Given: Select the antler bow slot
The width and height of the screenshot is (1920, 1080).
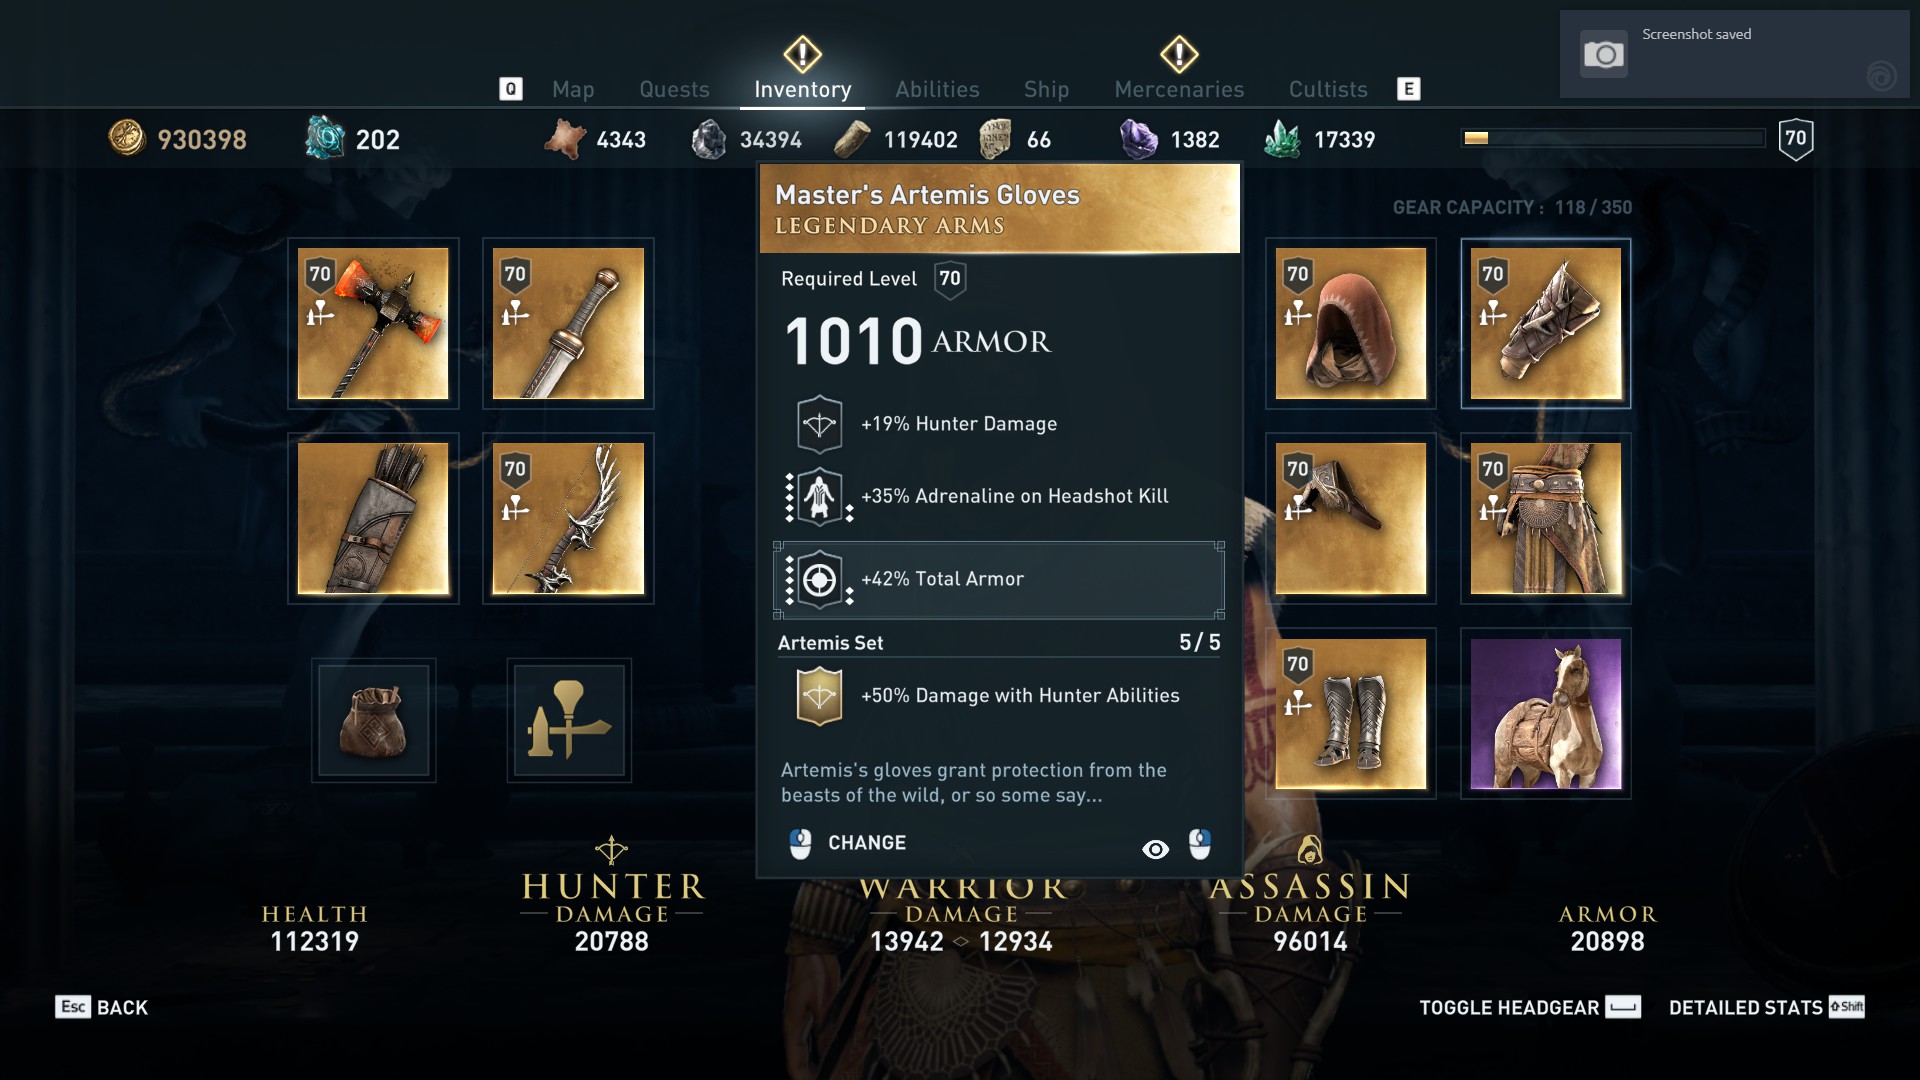Looking at the screenshot, I should pyautogui.click(x=568, y=518).
